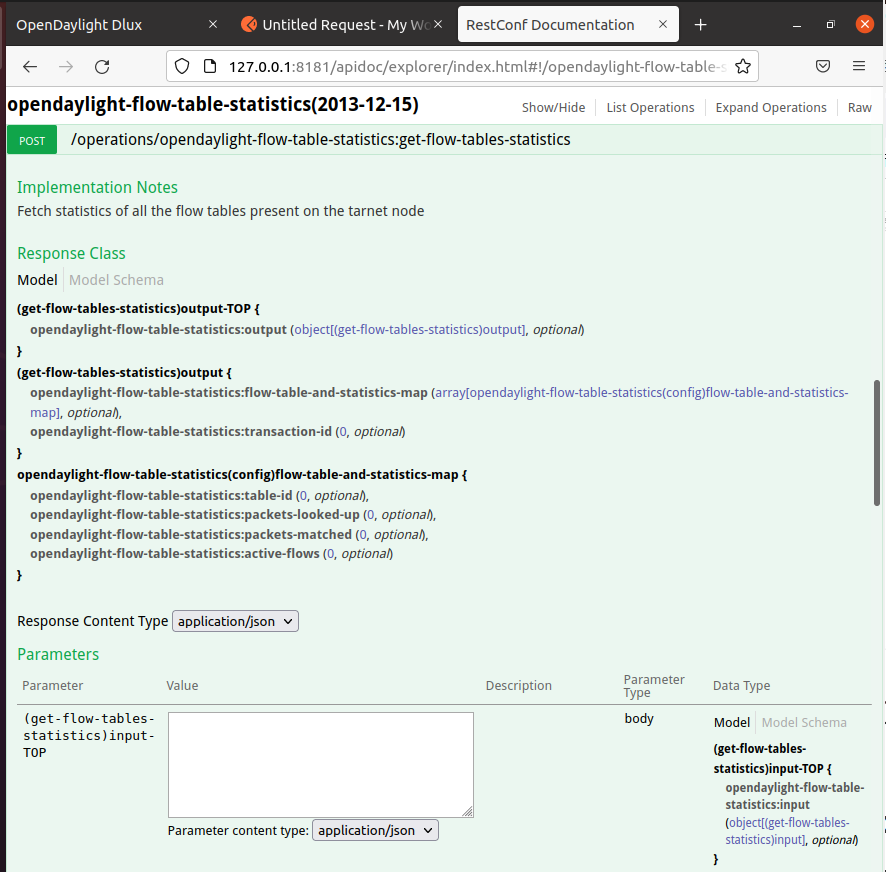The height and width of the screenshot is (872, 886).
Task: Open the Pocket save icon
Action: [823, 66]
